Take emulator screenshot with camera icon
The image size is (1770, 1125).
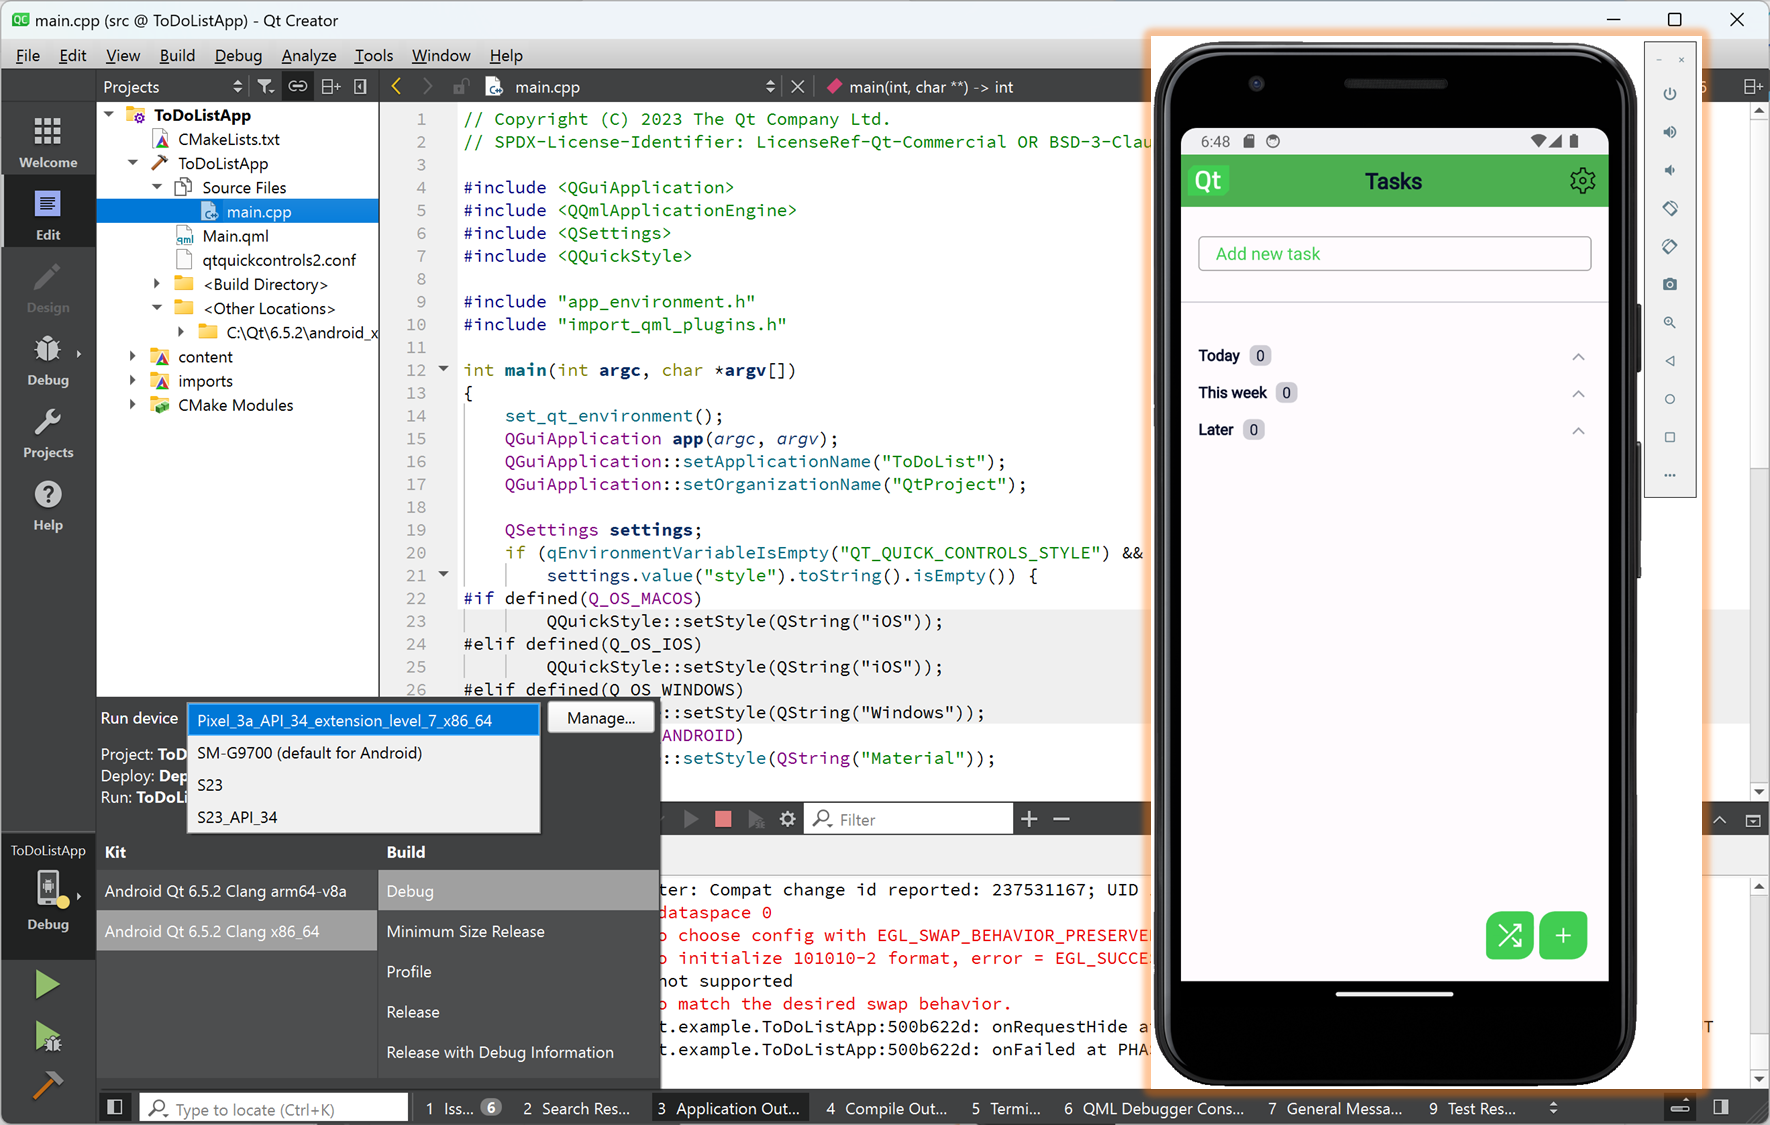1670,284
